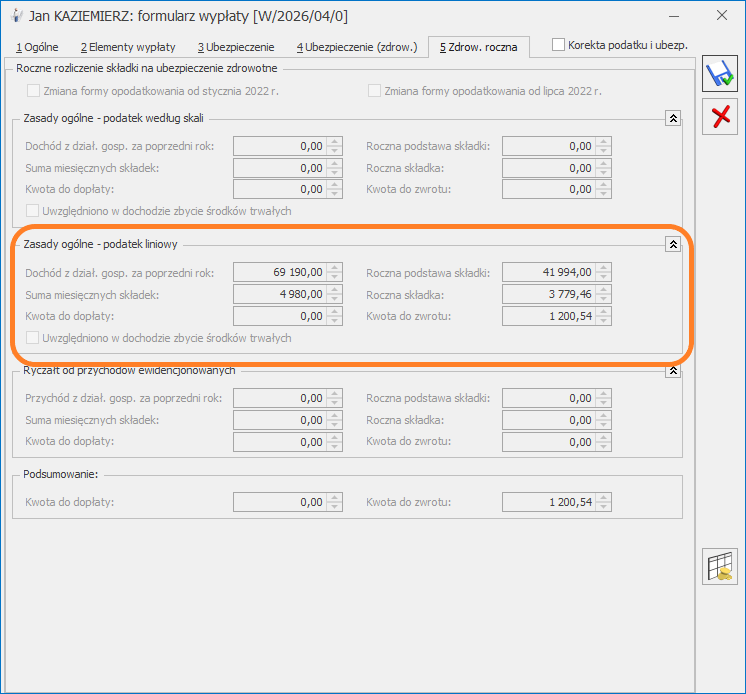Select the 4 Ubezpieczenie (zdrow.) tab
The width and height of the screenshot is (746, 694).
coord(356,47)
